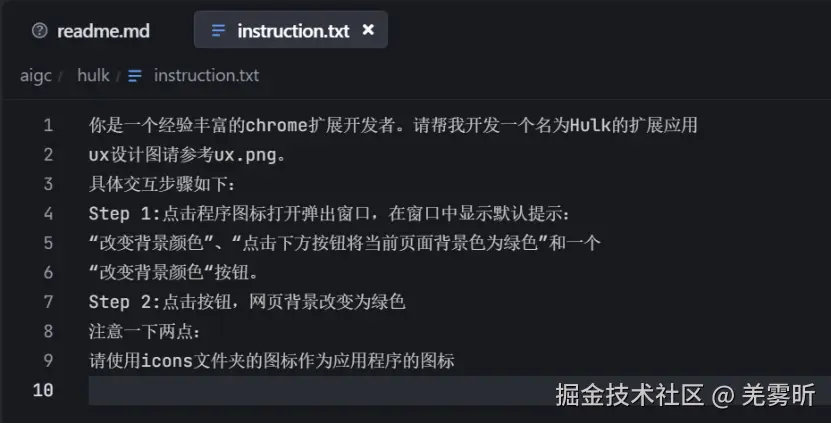Screen dimensions: 831x424
Task: Select the instruction.txt tab
Action: (293, 31)
